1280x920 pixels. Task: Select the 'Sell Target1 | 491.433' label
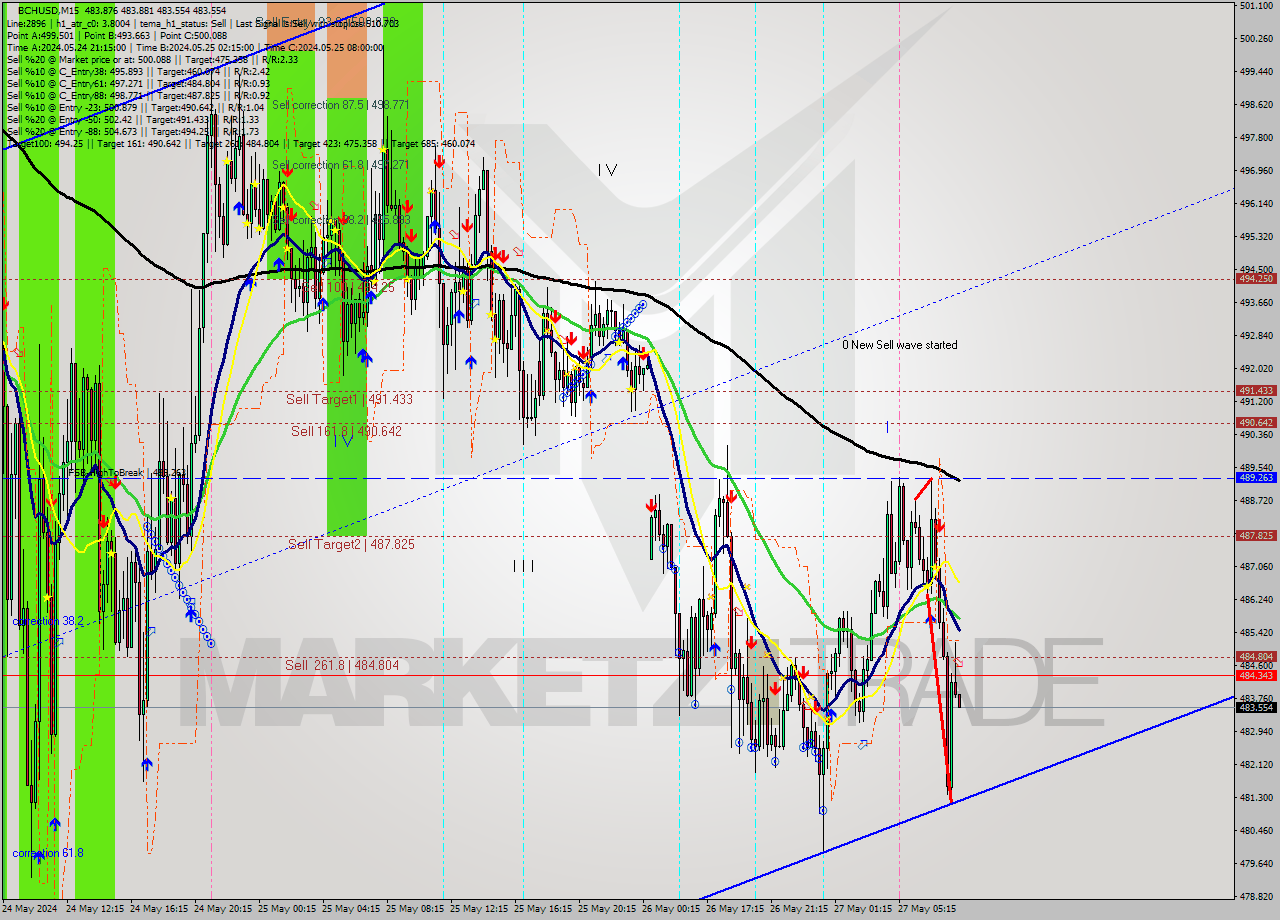click(x=349, y=399)
